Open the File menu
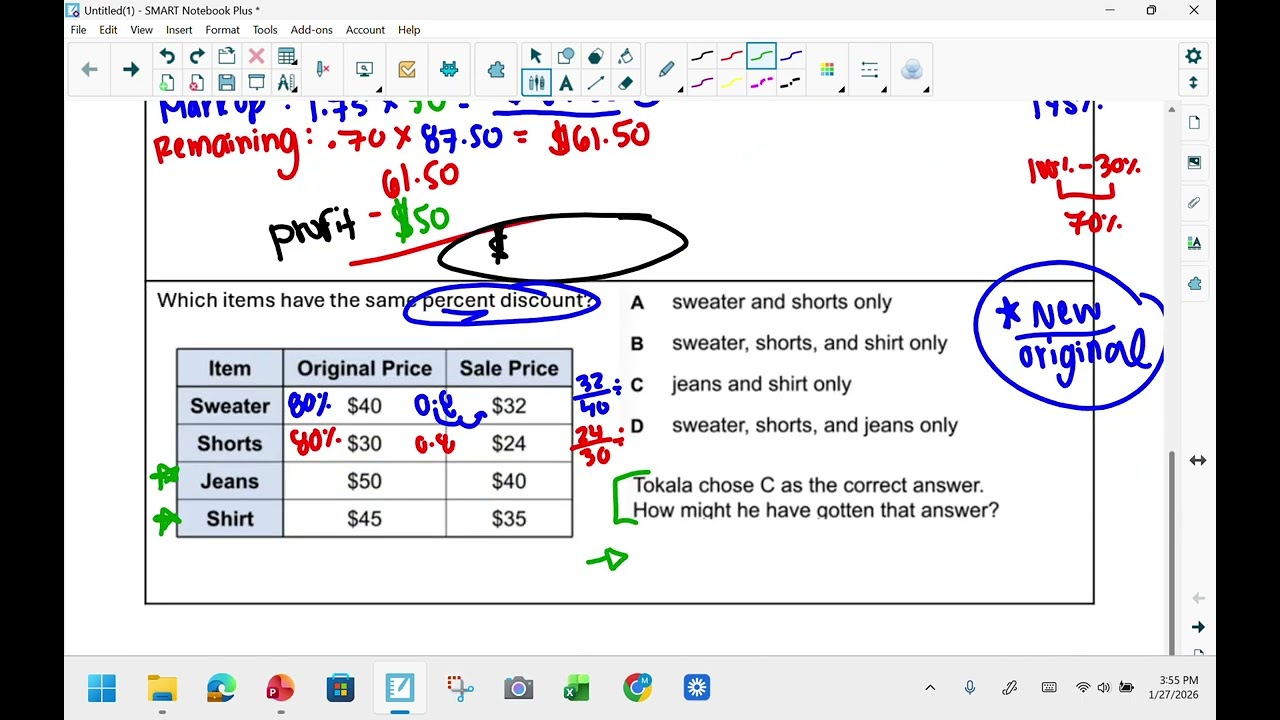This screenshot has height=720, width=1280. (78, 30)
